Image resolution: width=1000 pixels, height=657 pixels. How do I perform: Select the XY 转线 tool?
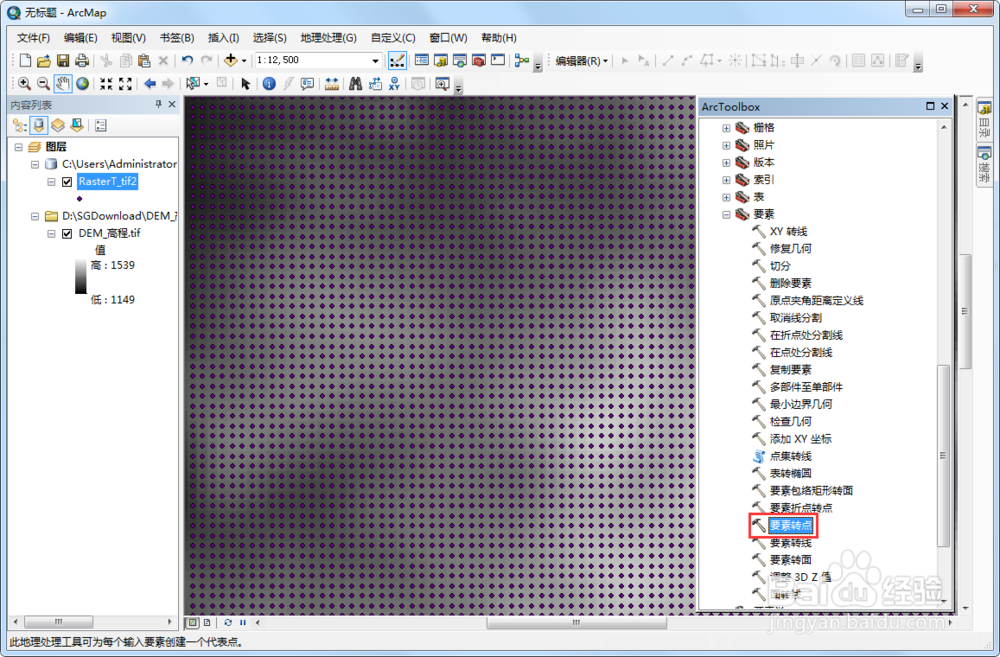point(788,231)
